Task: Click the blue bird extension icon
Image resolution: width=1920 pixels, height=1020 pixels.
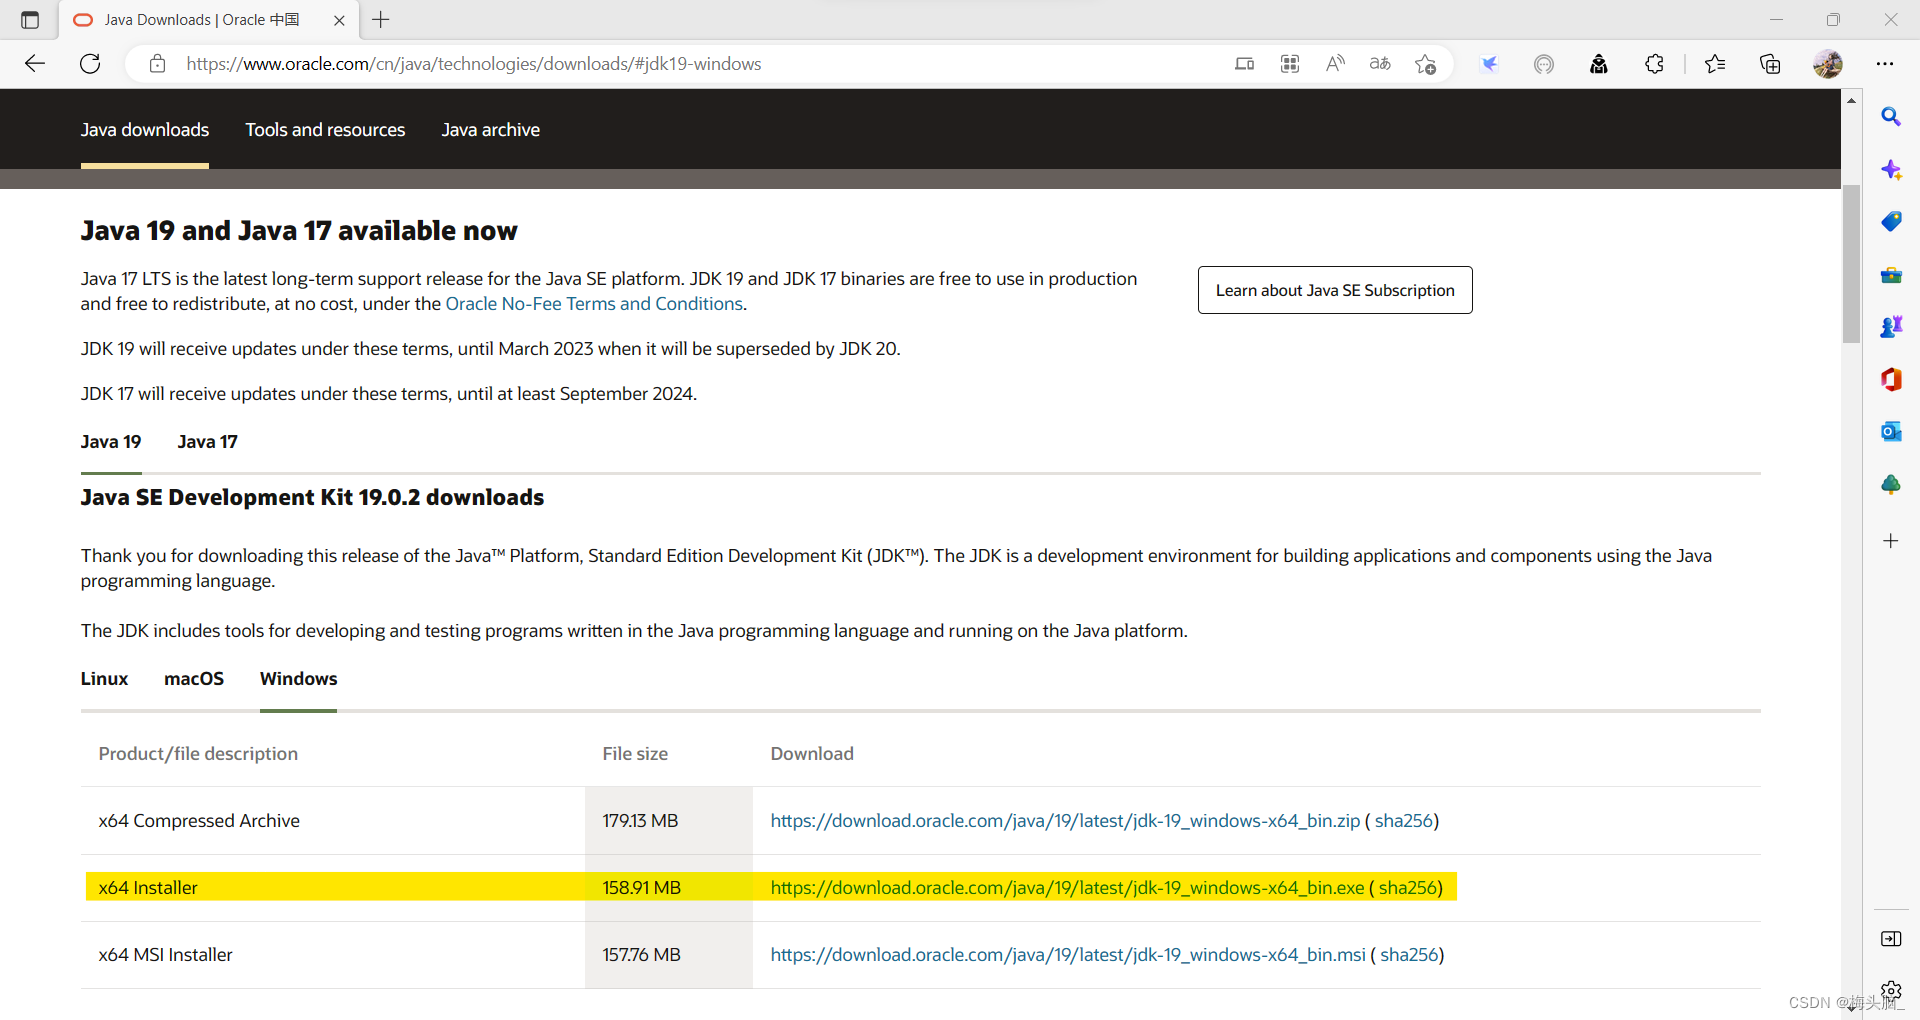Action: [1489, 64]
